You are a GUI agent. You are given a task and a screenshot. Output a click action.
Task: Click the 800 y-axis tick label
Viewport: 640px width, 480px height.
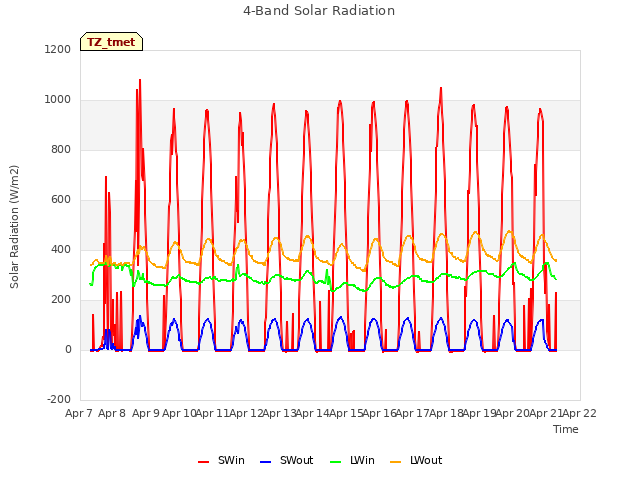(61, 149)
